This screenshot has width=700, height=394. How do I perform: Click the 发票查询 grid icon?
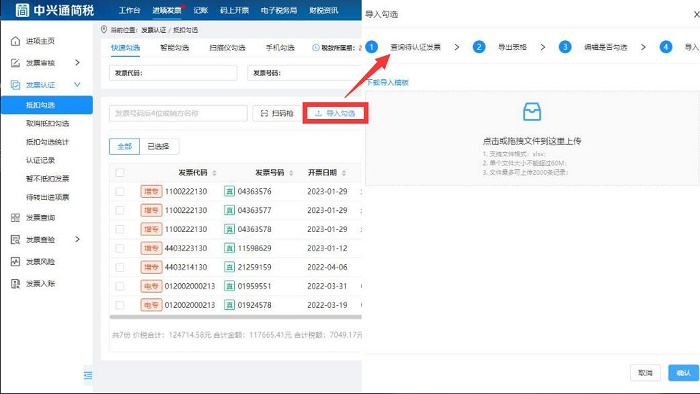point(15,217)
